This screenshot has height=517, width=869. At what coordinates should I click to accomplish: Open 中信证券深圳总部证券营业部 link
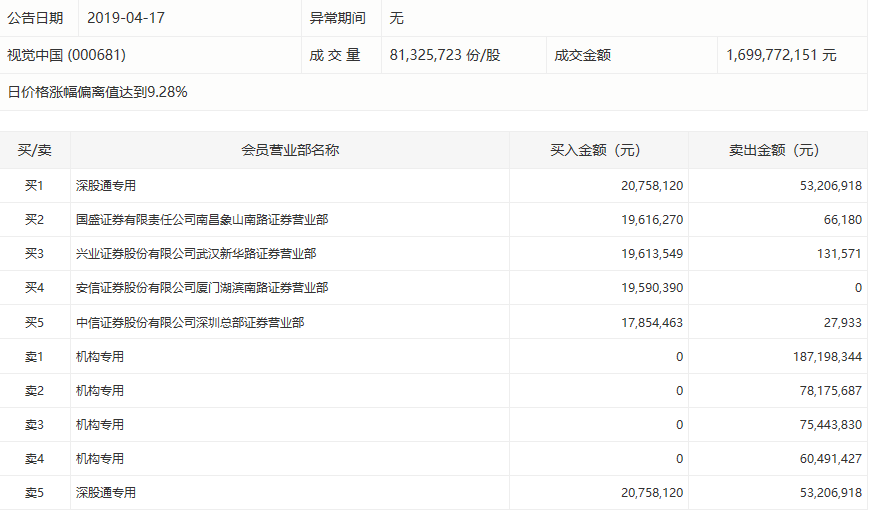click(x=190, y=322)
